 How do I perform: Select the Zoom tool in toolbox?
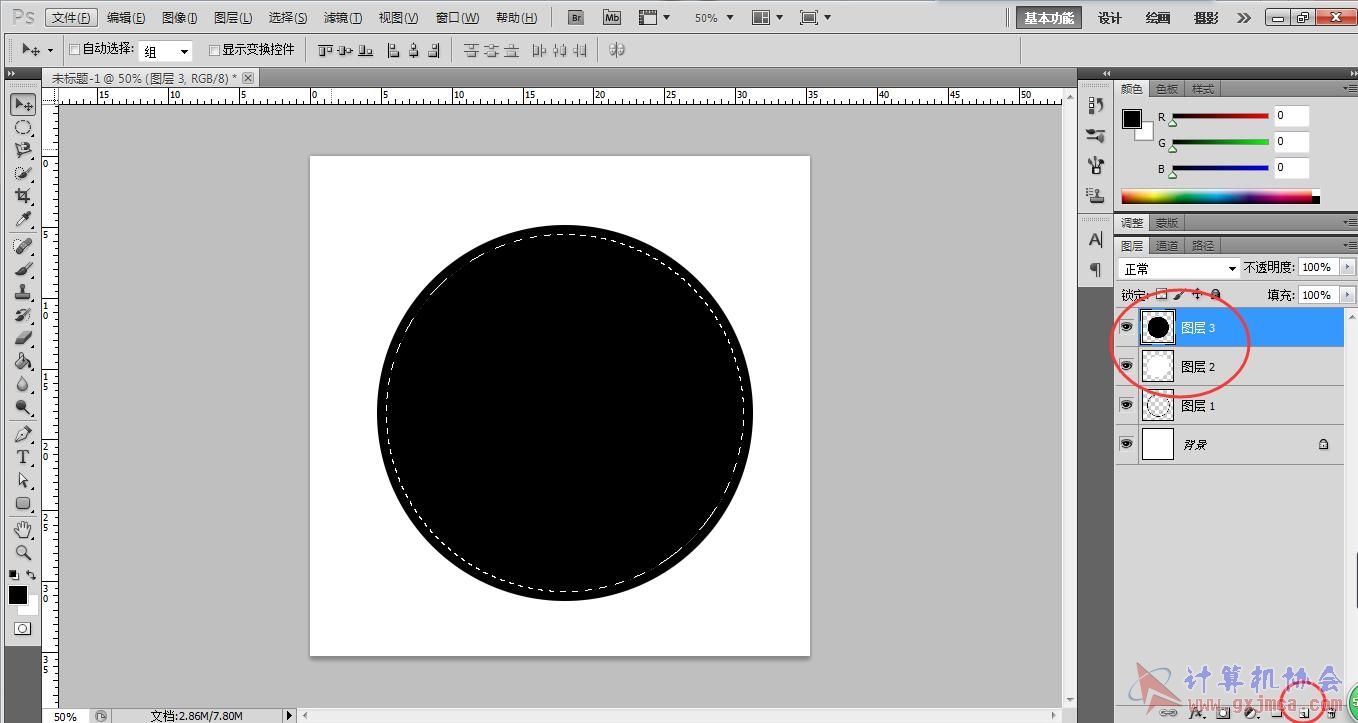pos(23,552)
